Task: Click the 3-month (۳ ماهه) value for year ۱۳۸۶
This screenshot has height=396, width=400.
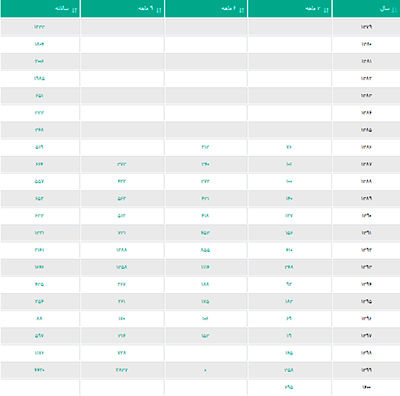Action: point(289,147)
